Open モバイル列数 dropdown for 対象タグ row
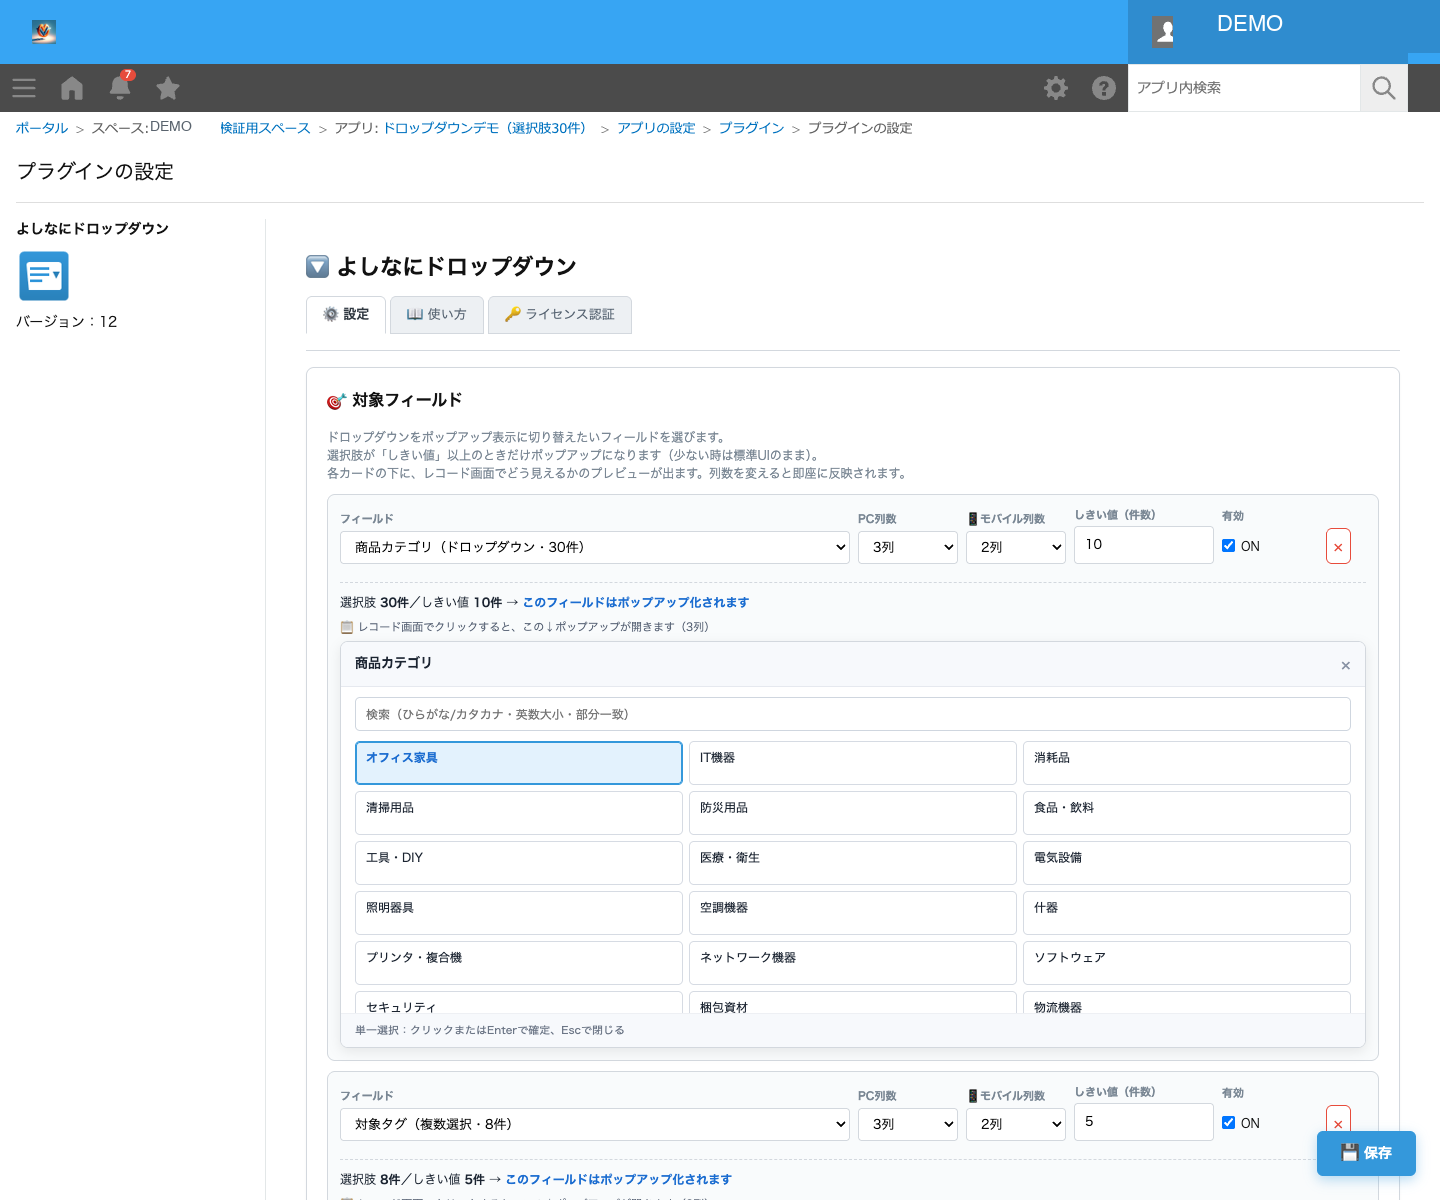This screenshot has height=1200, width=1440. tap(1016, 1124)
